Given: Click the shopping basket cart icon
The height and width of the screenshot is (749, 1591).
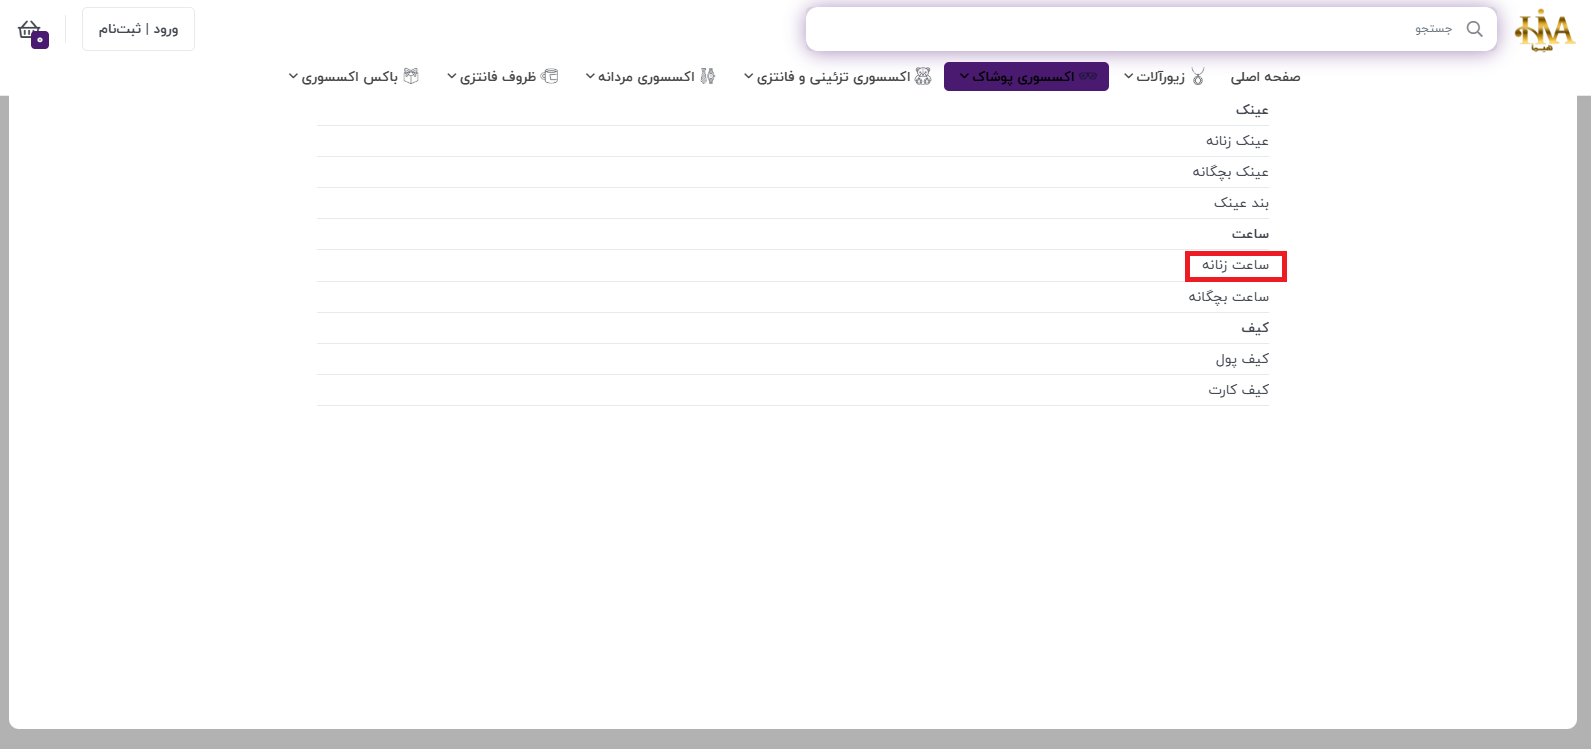Looking at the screenshot, I should pyautogui.click(x=30, y=30).
